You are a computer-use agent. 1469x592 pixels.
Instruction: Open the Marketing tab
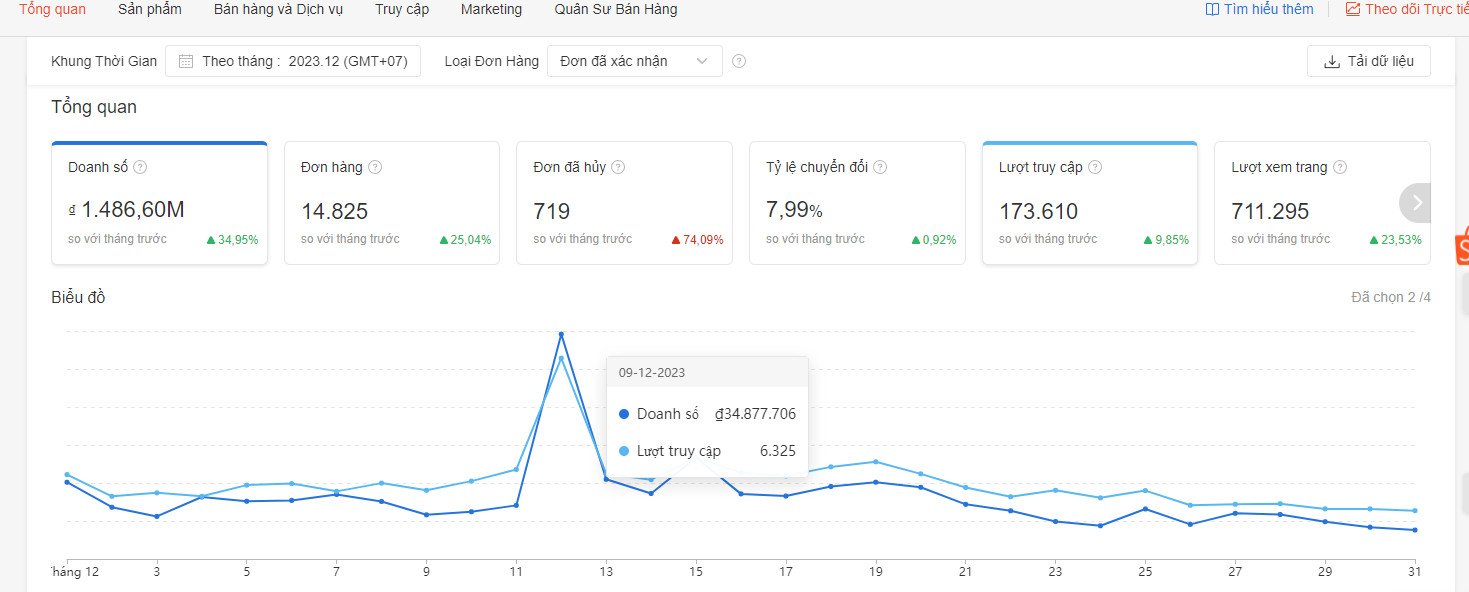(491, 10)
